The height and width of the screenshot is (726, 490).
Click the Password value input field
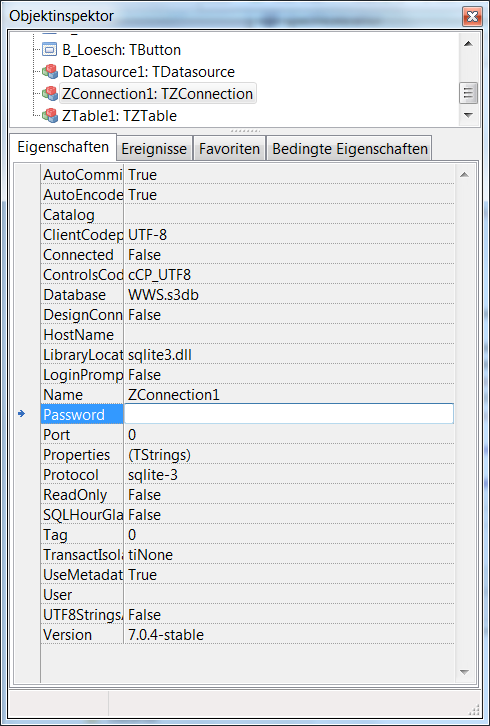pos(289,414)
